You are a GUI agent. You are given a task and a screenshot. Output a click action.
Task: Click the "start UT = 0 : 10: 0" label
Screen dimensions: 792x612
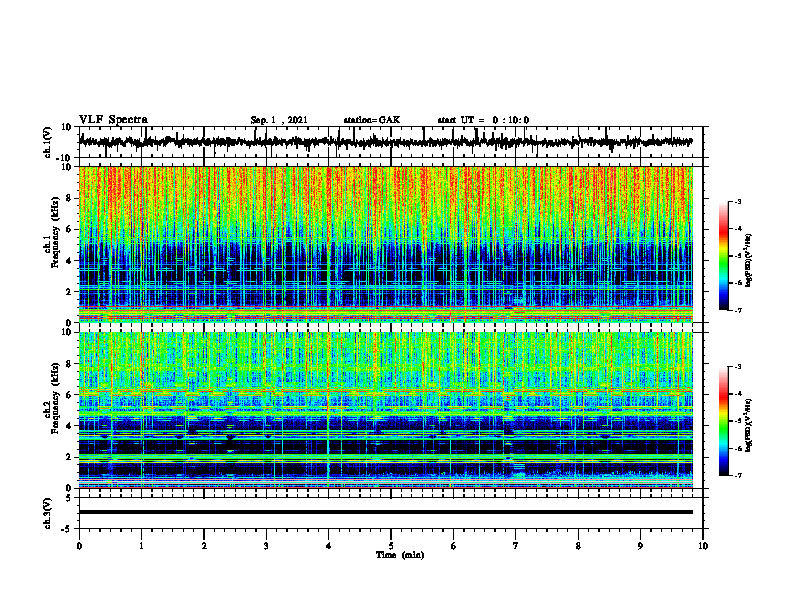point(483,120)
